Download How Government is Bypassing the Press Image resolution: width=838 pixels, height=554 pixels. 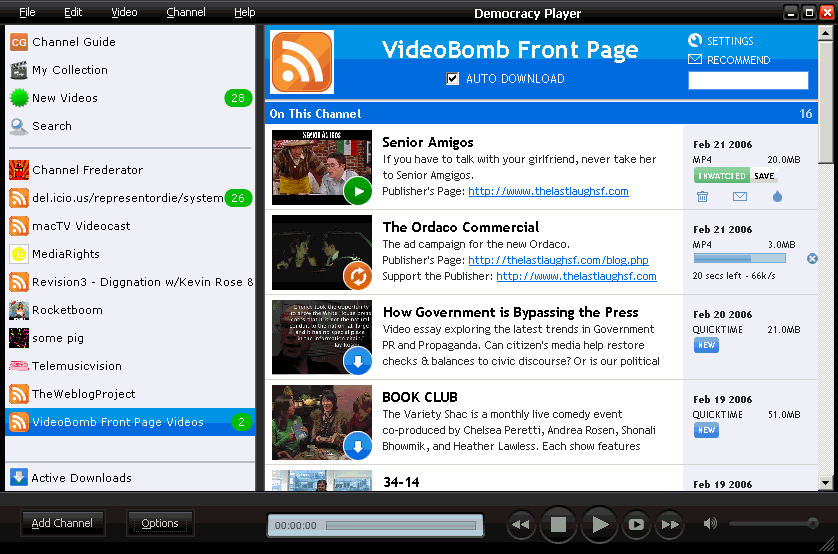(358, 361)
